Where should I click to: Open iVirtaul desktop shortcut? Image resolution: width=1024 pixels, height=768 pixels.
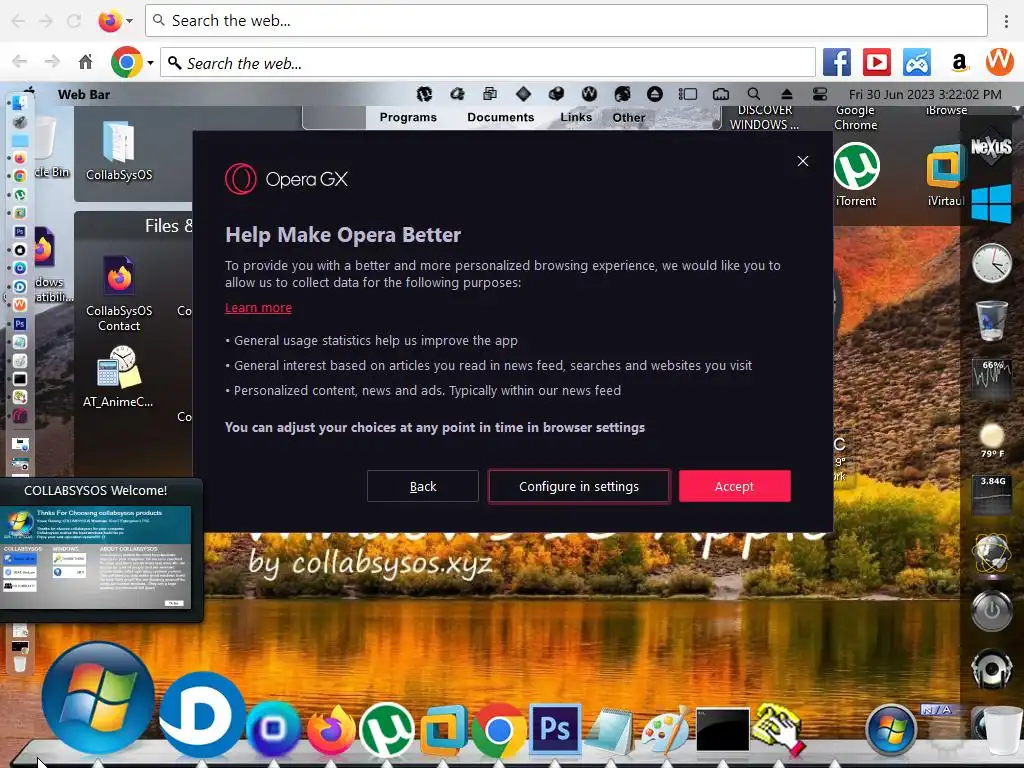945,176
